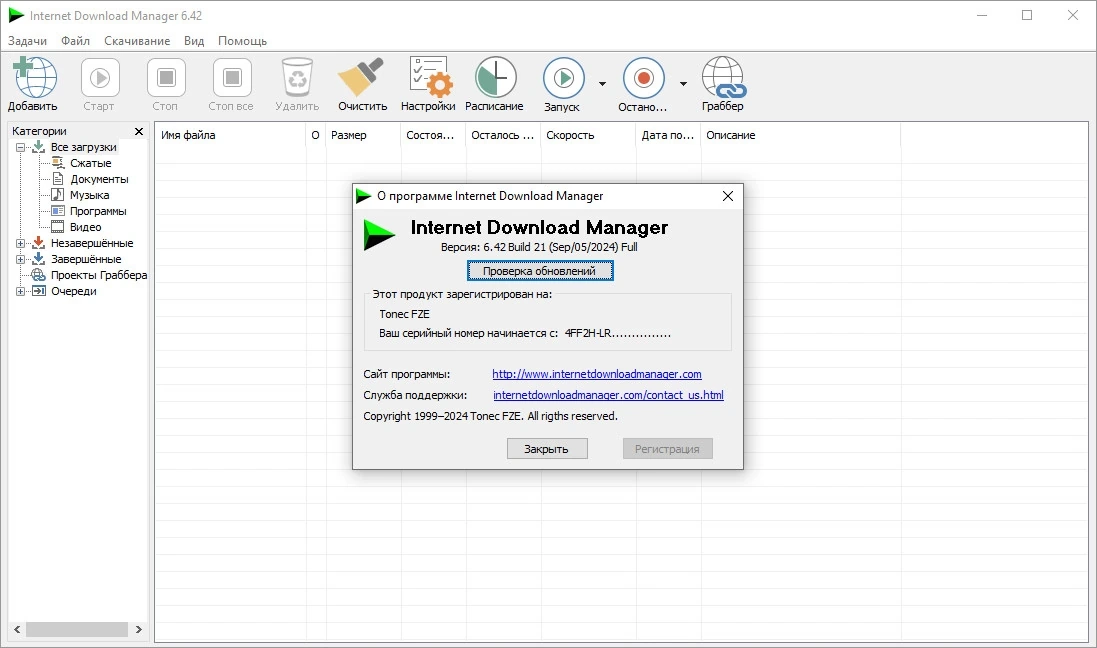1097x648 pixels.
Task: Click the Проверка обновлений button
Action: (x=540, y=271)
